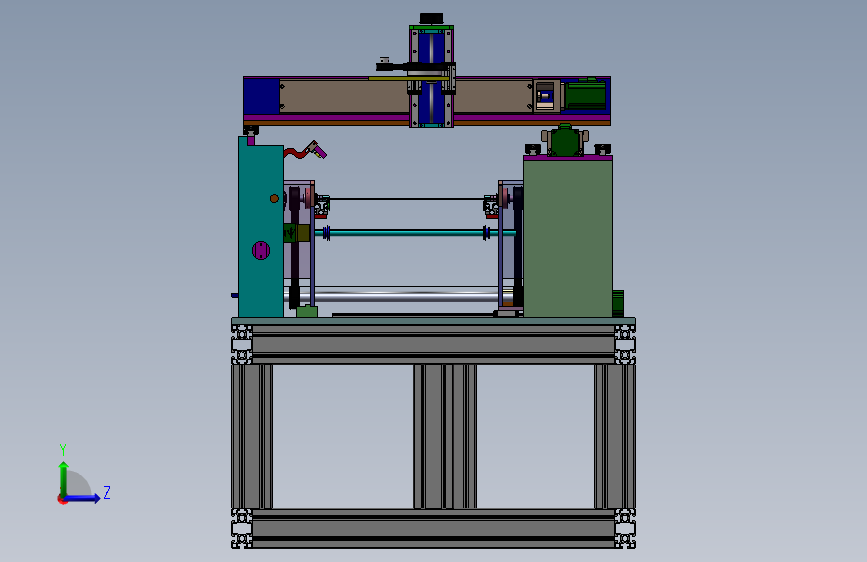Screen dimensions: 867x562
Task: Select the right aluminum frame leg
Action: click(x=615, y=436)
